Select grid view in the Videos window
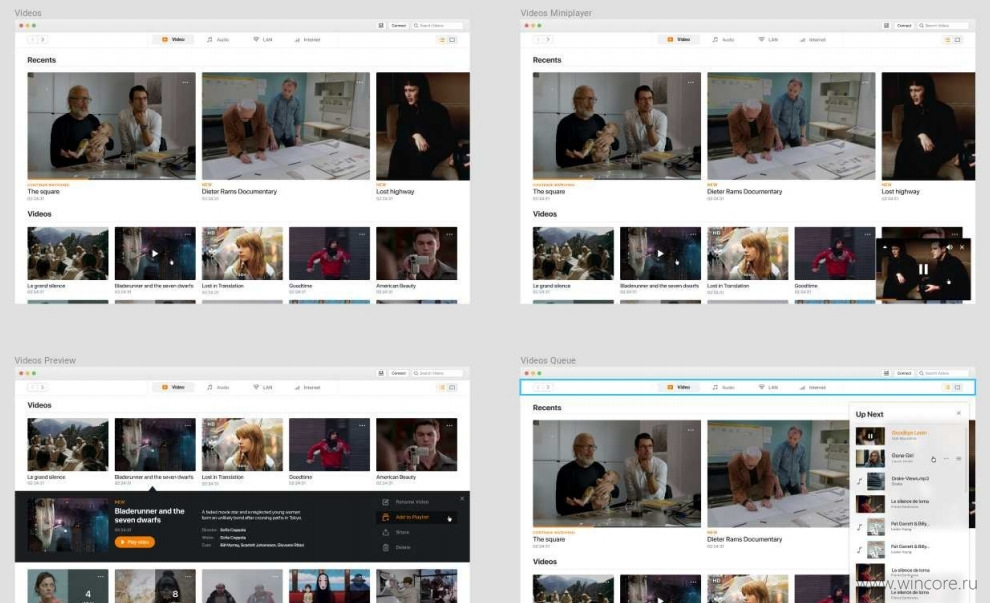This screenshot has width=990, height=603. 452,40
